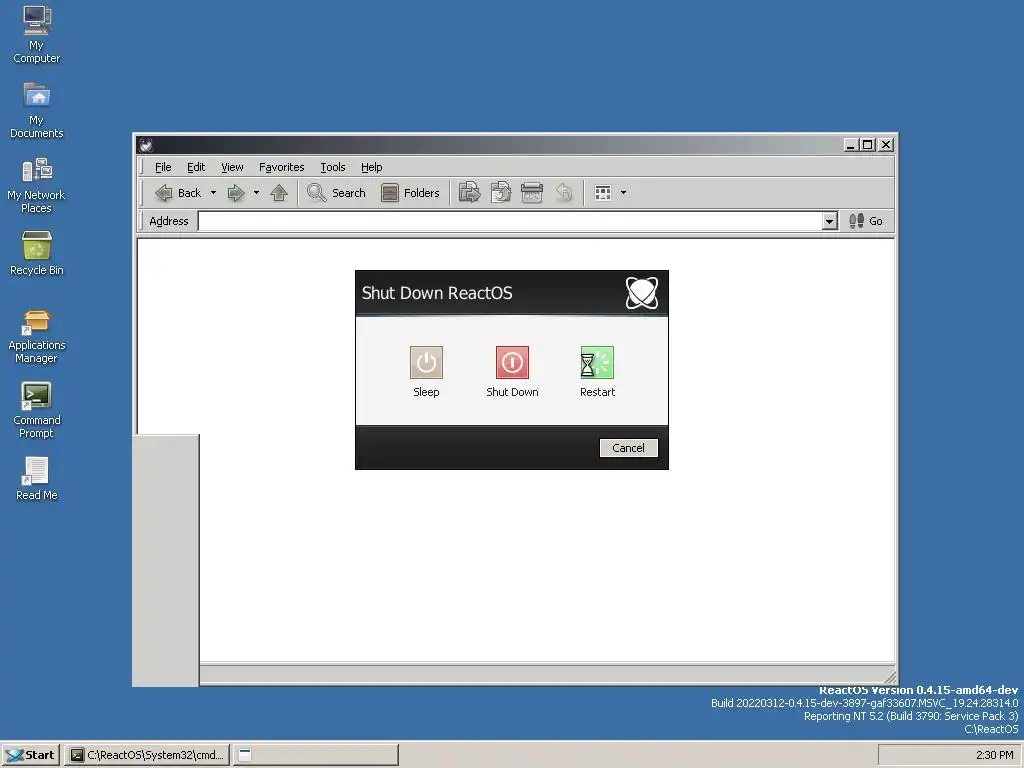Click the explorer window title bar icon
This screenshot has height=768, width=1024.
[146, 145]
